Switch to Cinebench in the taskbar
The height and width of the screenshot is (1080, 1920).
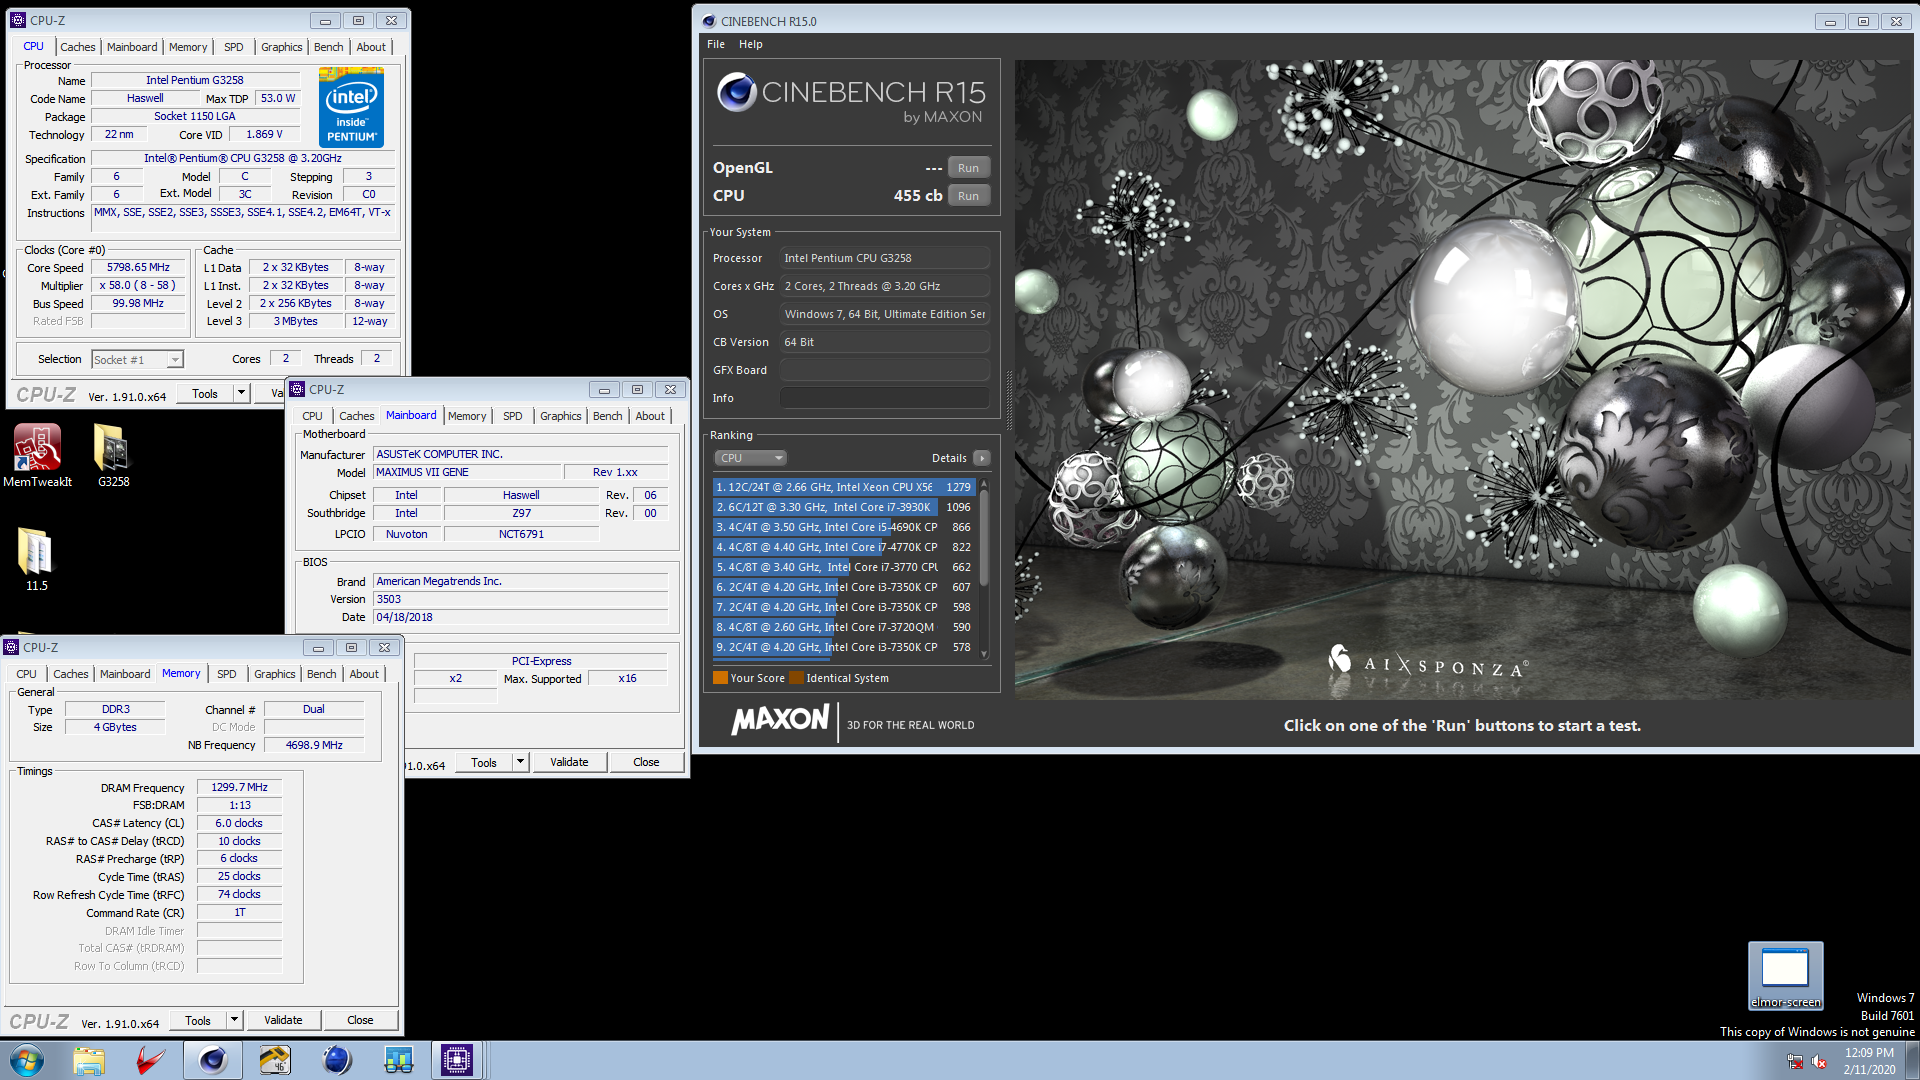click(213, 1060)
